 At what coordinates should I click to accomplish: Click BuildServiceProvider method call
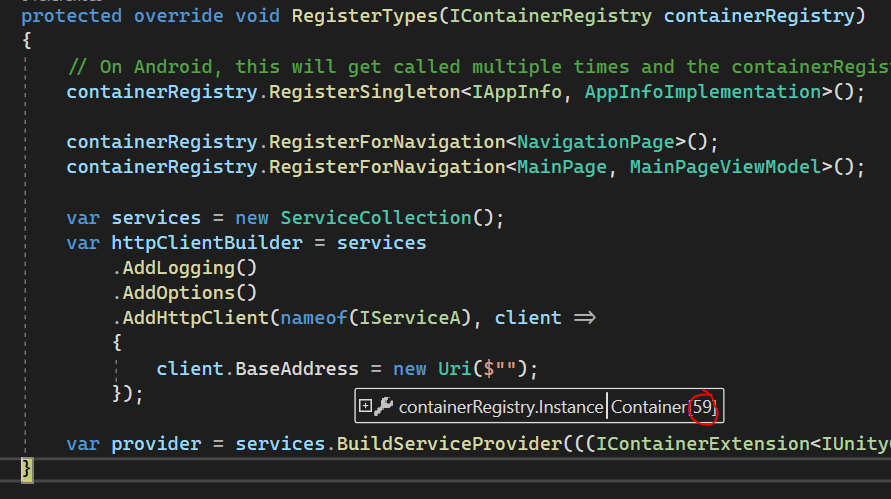(x=449, y=444)
